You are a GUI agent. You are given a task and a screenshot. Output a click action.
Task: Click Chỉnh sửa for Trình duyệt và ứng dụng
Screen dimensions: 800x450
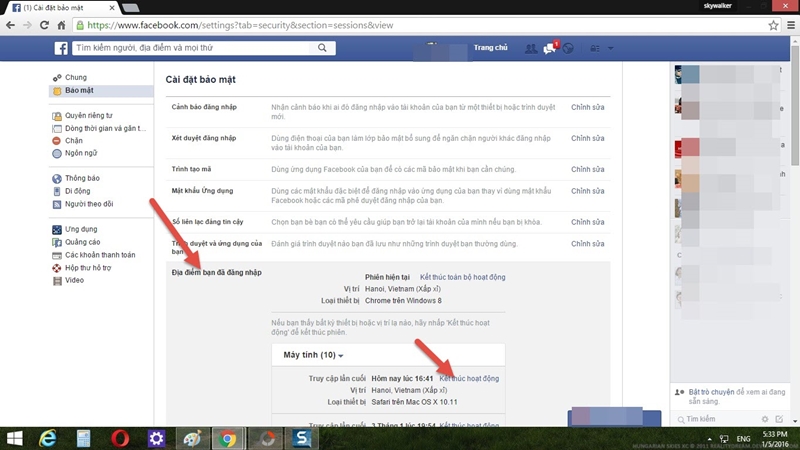(587, 244)
